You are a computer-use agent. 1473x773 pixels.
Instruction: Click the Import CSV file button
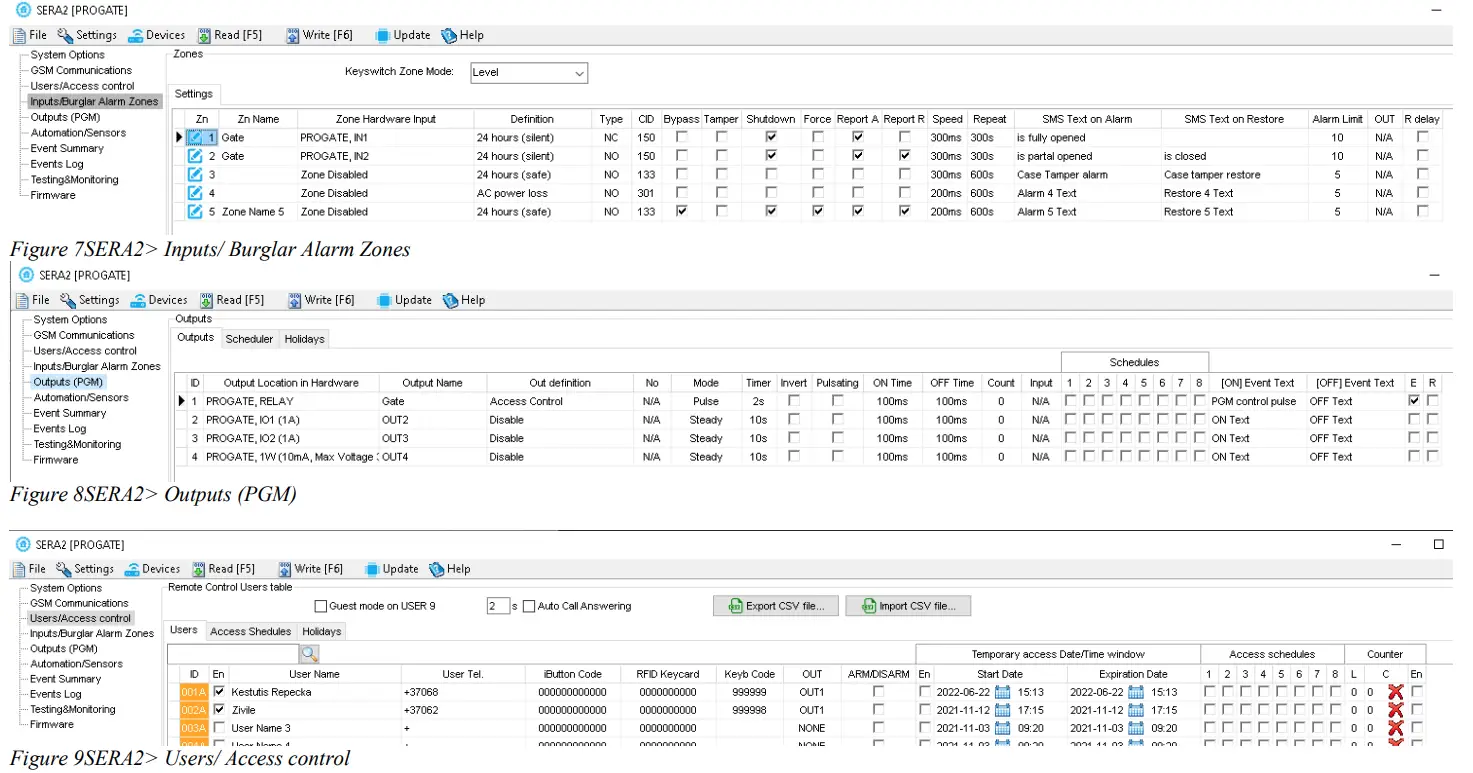pos(907,606)
